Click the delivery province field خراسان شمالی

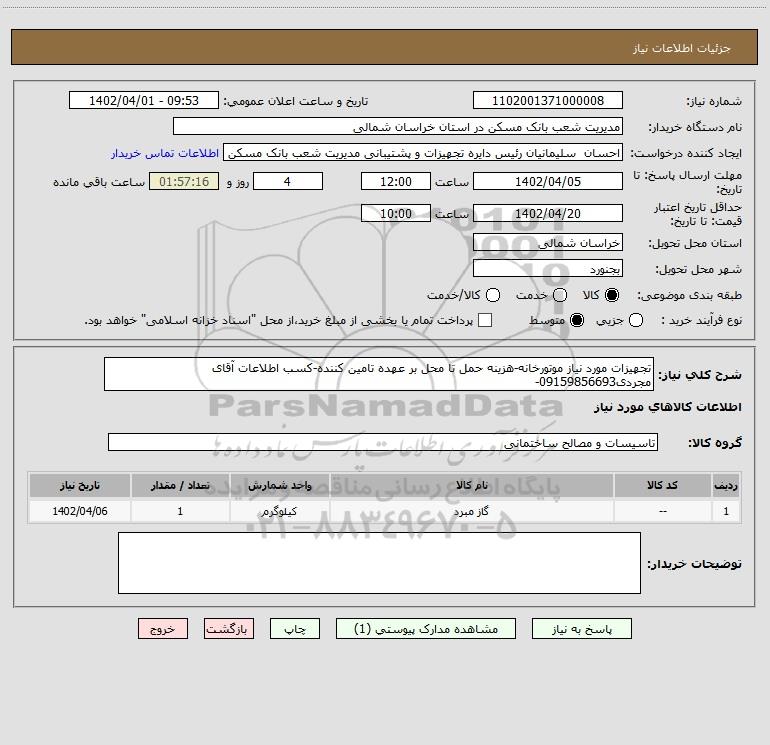point(548,243)
